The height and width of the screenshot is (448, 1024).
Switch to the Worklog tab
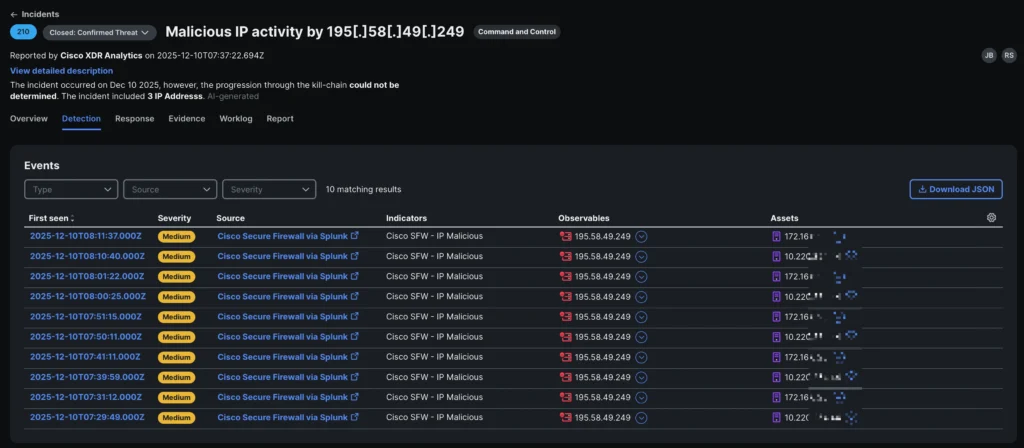coord(236,119)
